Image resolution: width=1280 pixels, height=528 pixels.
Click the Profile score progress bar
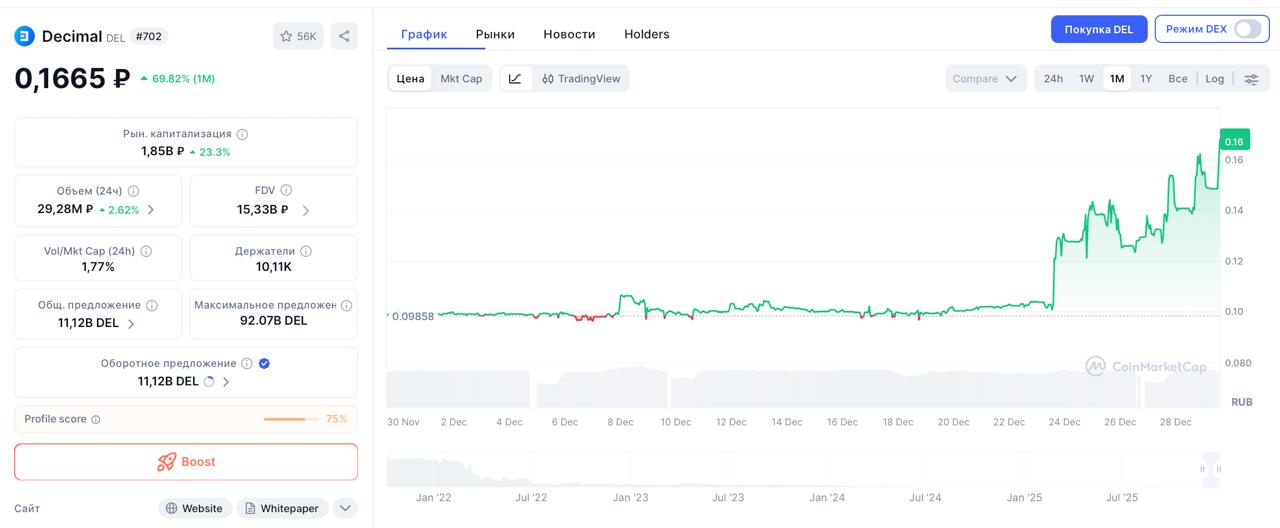(x=290, y=420)
